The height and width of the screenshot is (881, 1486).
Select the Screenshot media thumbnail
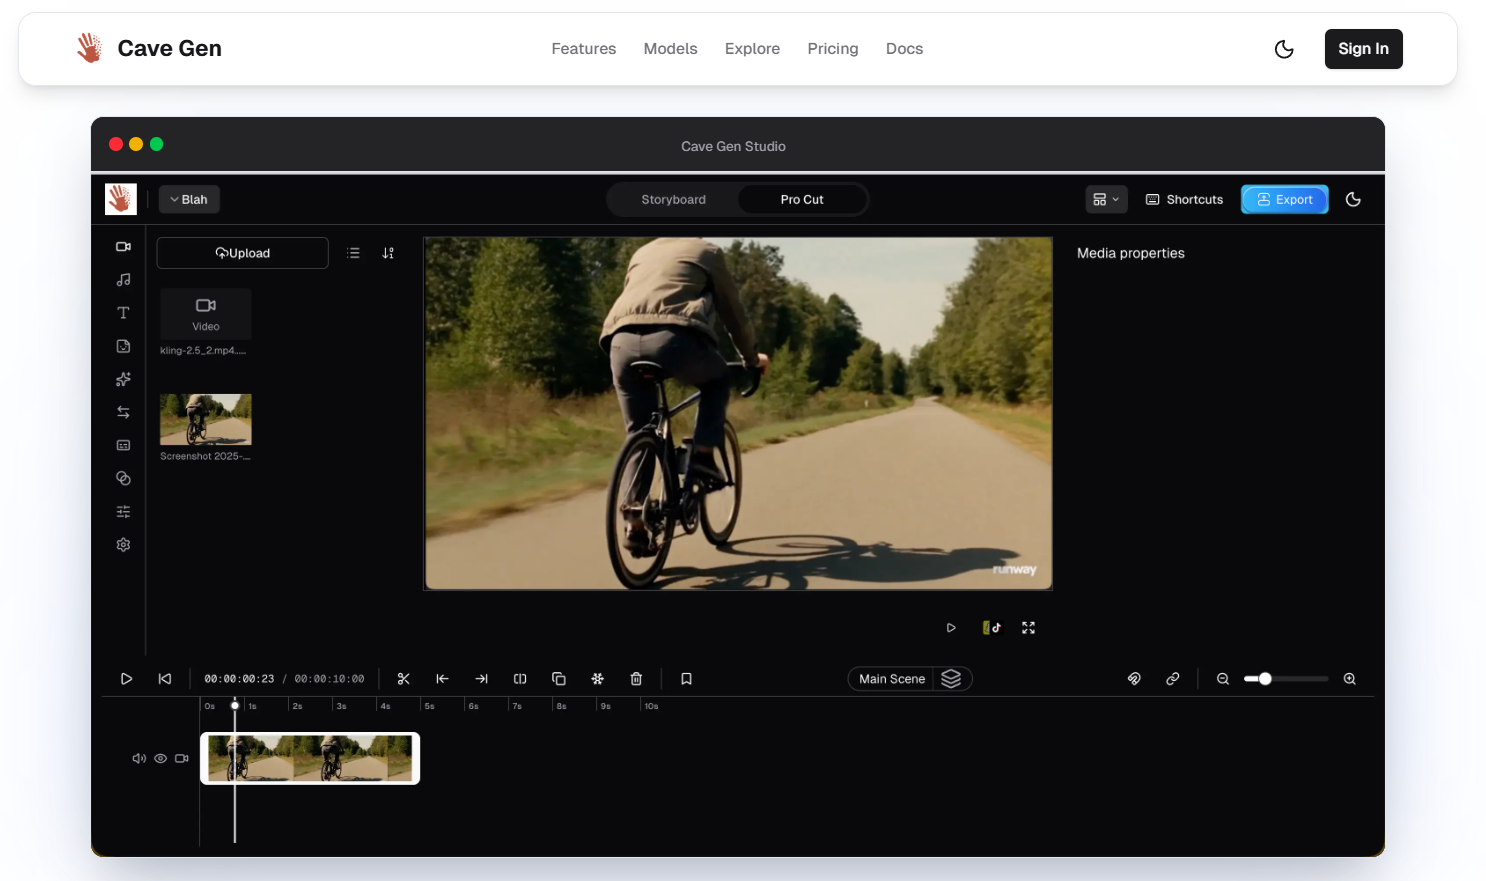tap(206, 419)
